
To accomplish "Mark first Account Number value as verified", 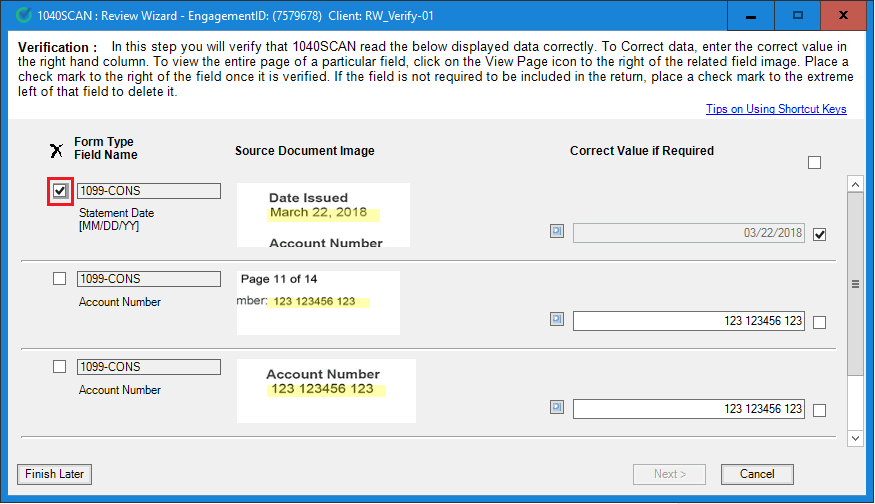I will (820, 323).
